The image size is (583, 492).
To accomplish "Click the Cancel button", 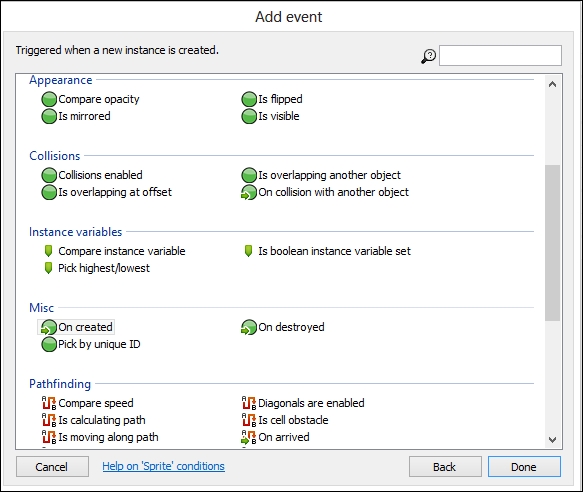I will (52, 467).
